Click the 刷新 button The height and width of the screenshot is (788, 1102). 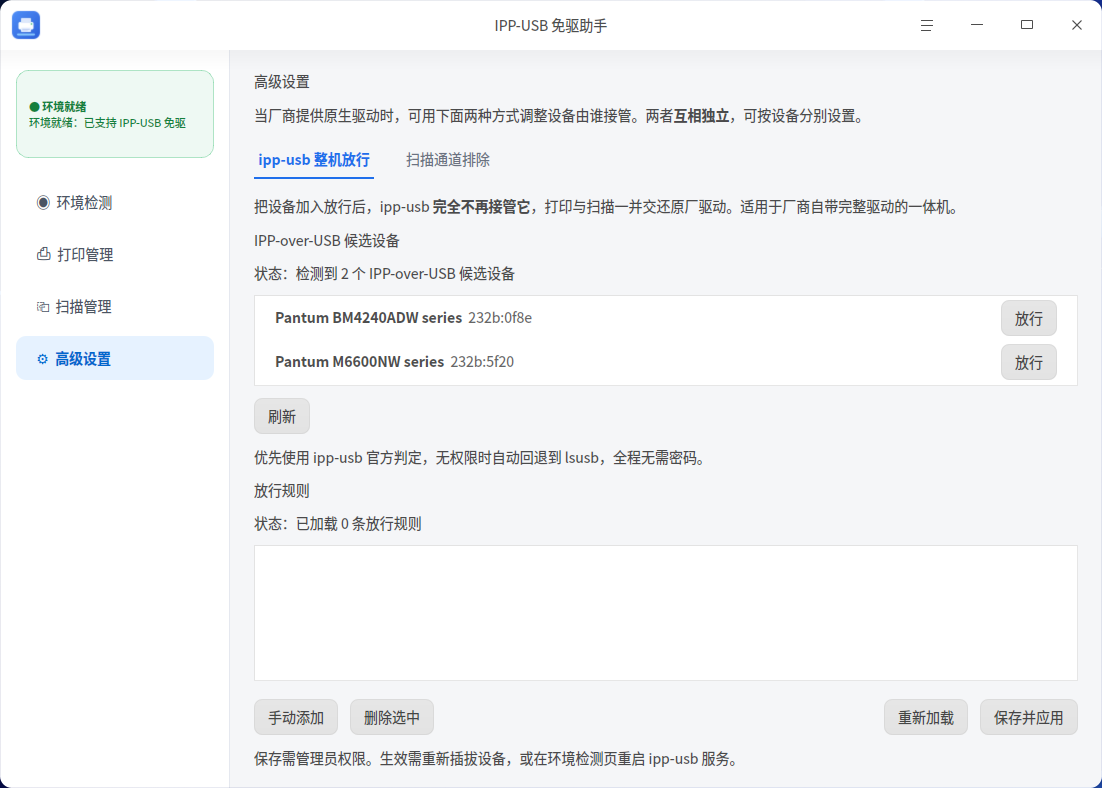tap(282, 417)
